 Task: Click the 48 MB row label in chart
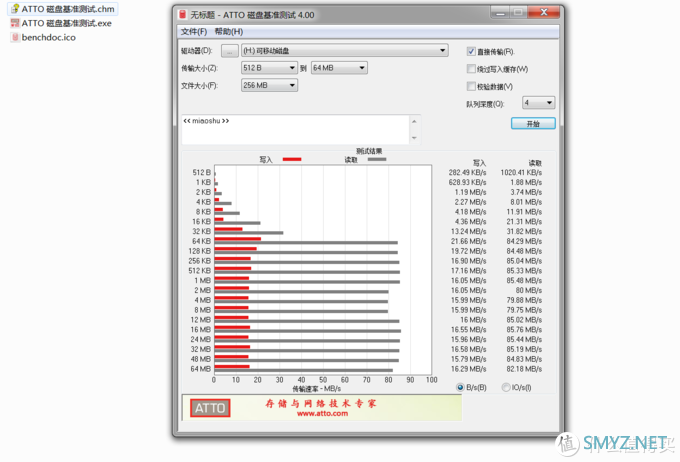point(200,359)
